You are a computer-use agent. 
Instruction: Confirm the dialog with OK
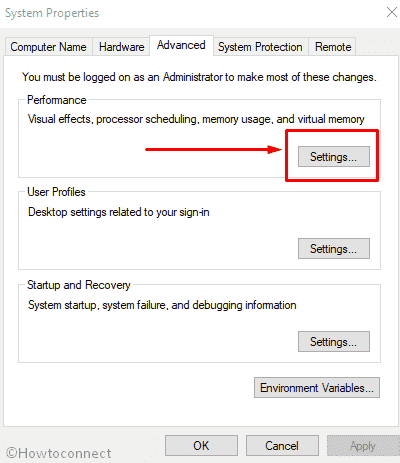click(201, 446)
